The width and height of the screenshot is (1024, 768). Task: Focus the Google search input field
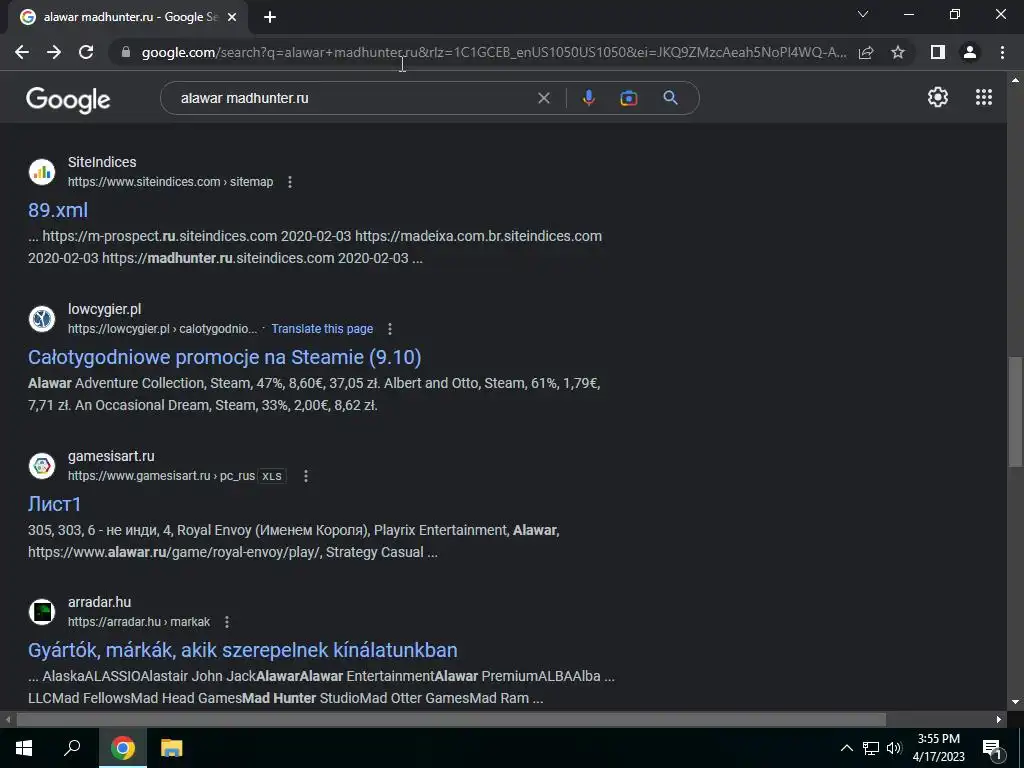pyautogui.click(x=353, y=98)
